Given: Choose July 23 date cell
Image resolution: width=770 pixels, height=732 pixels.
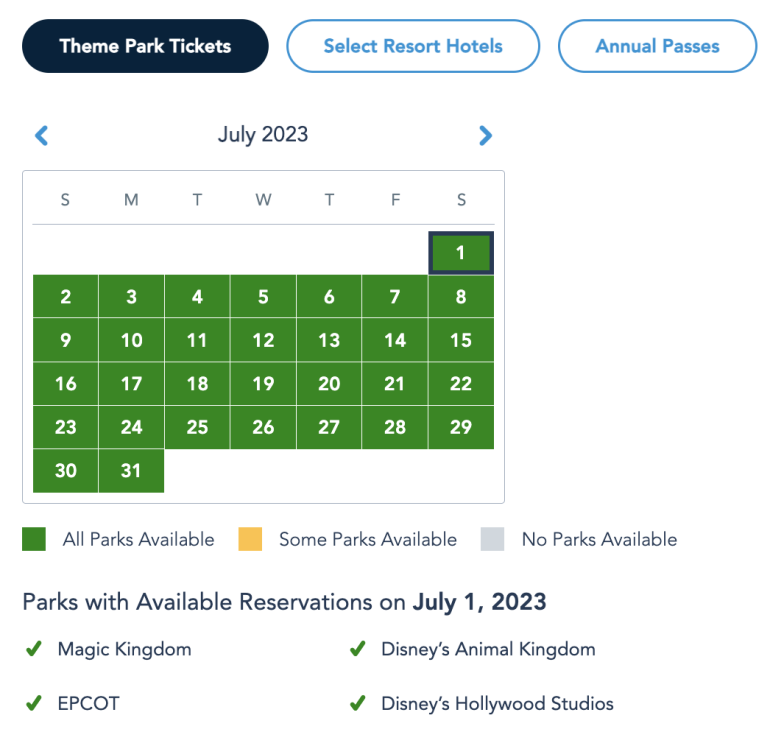Looking at the screenshot, I should pos(66,427).
